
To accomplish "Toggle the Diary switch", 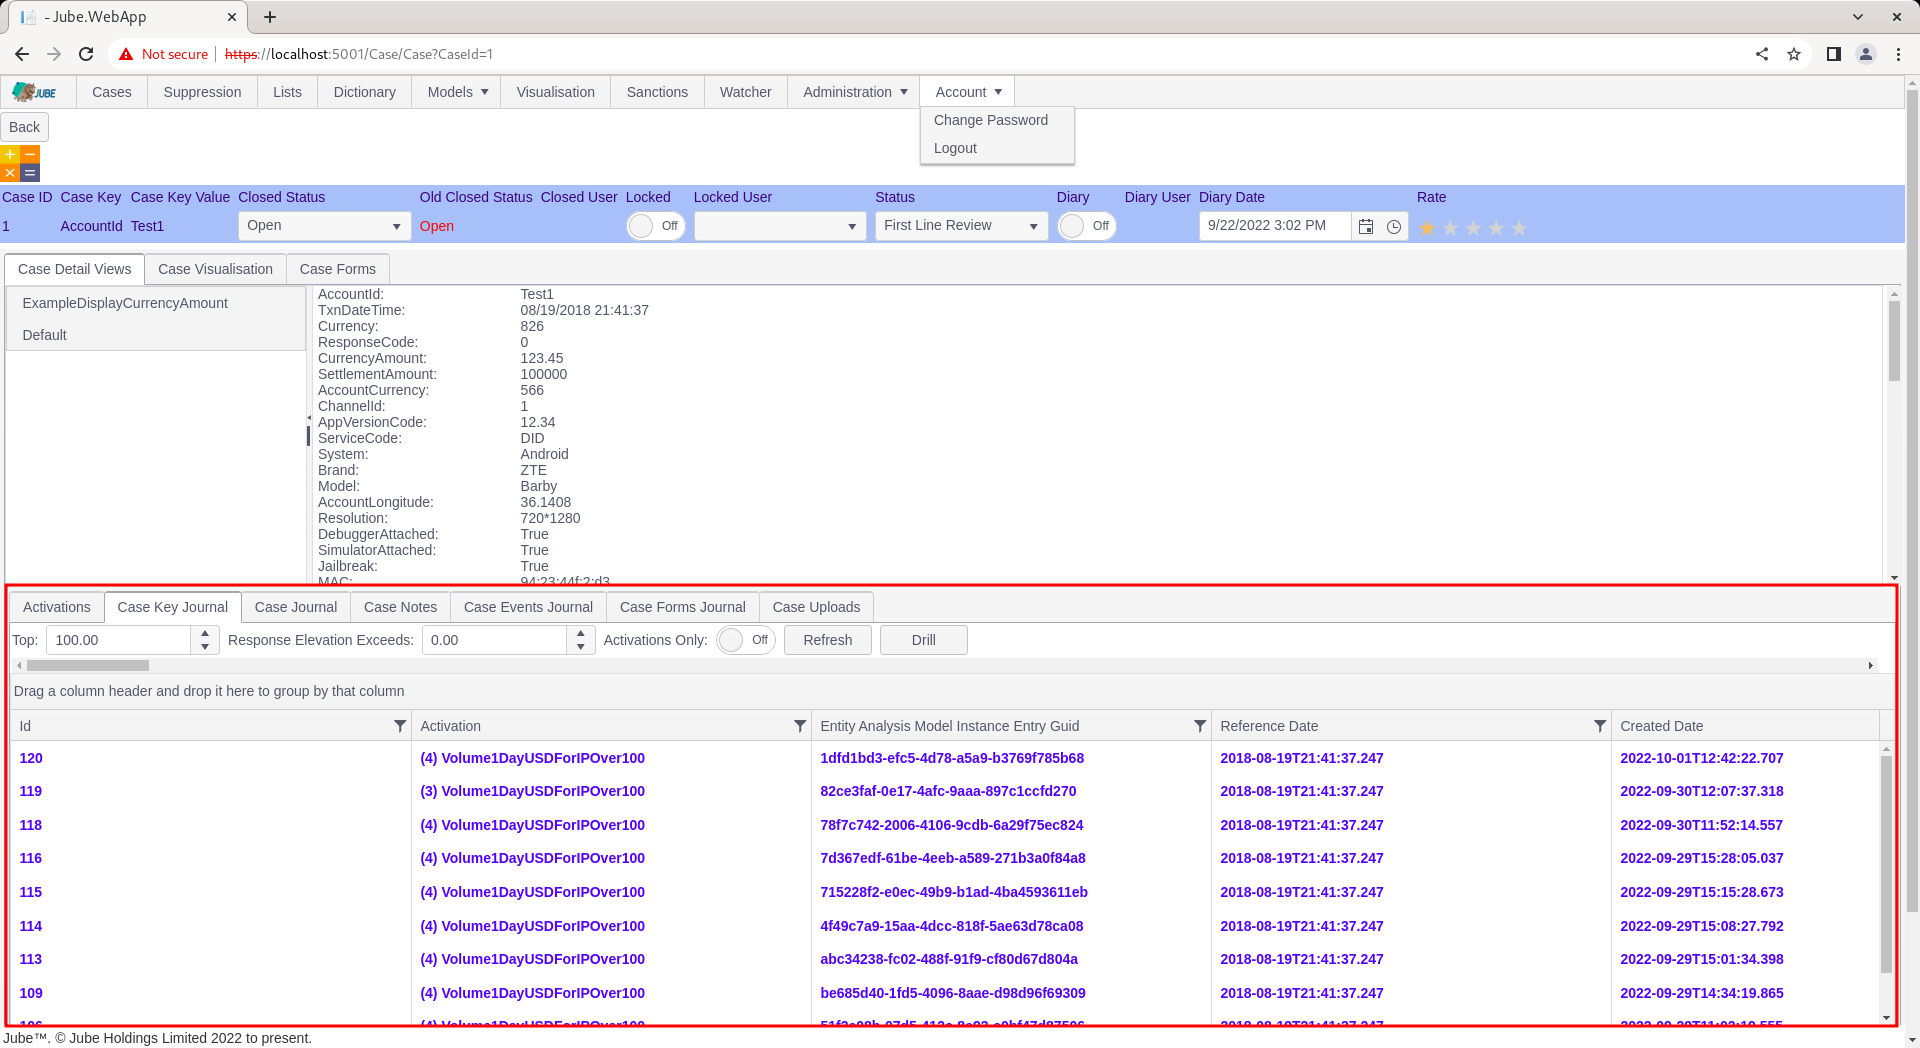I will point(1086,226).
